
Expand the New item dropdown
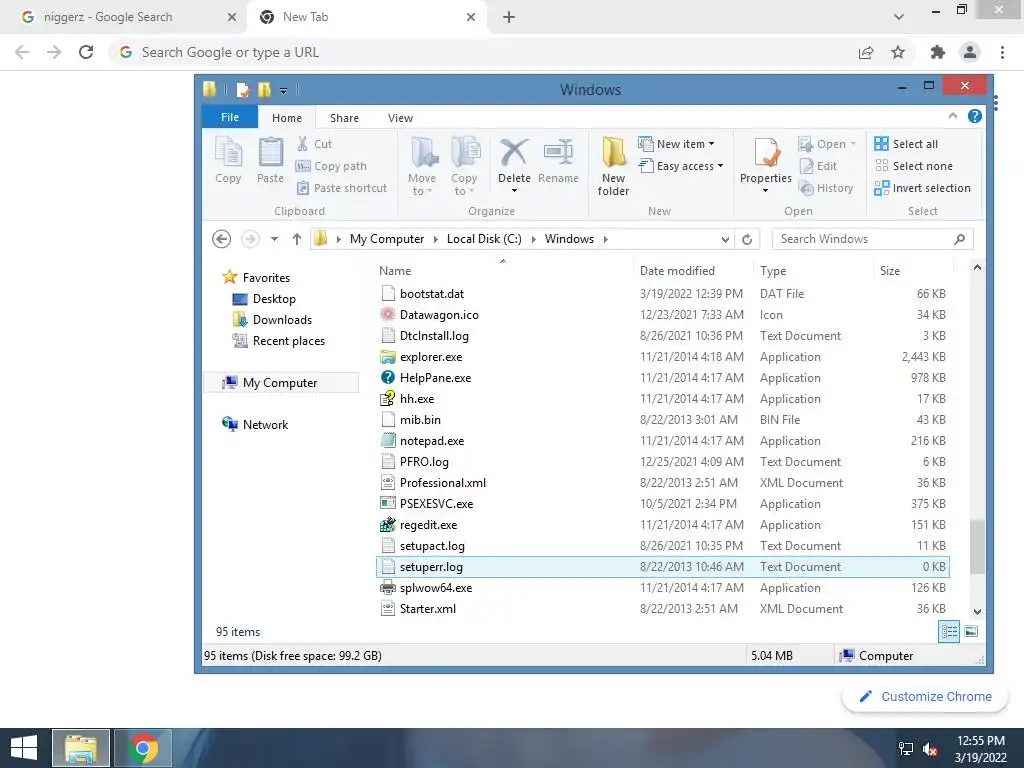pos(712,144)
